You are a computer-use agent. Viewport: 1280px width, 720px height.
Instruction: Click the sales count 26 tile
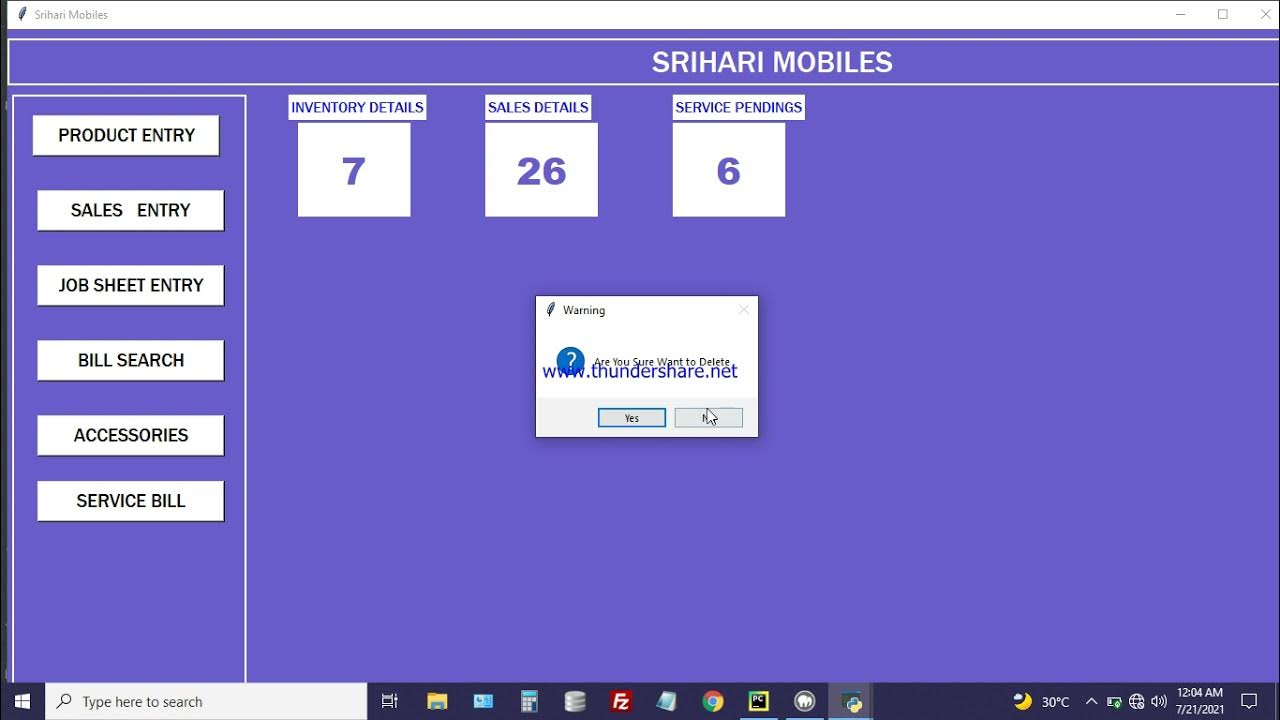(x=541, y=170)
